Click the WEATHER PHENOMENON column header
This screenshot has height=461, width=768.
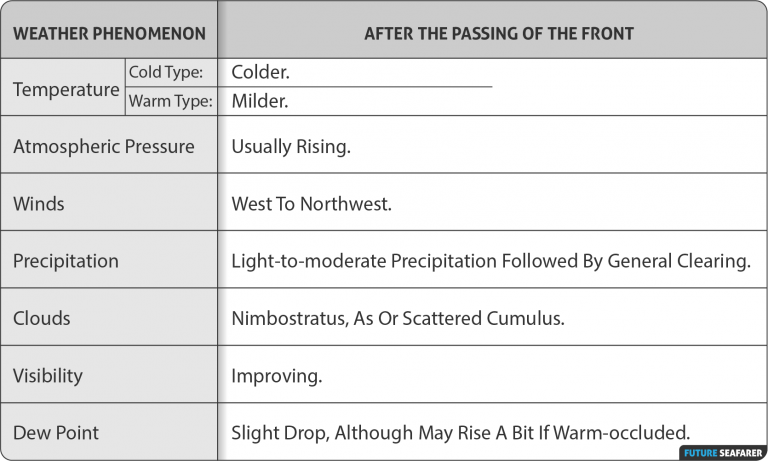[109, 33]
